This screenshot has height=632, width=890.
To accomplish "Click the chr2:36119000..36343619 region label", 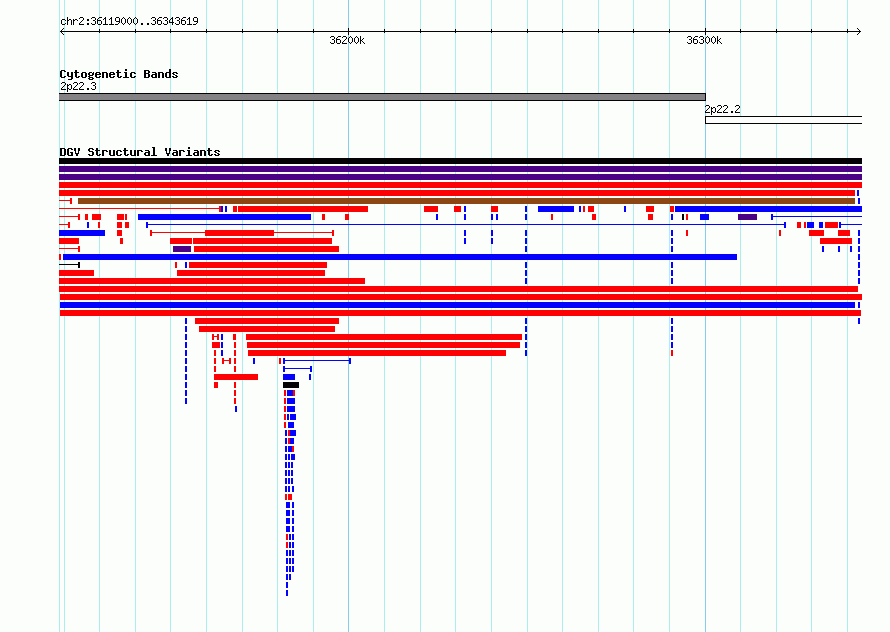I will pyautogui.click(x=129, y=21).
